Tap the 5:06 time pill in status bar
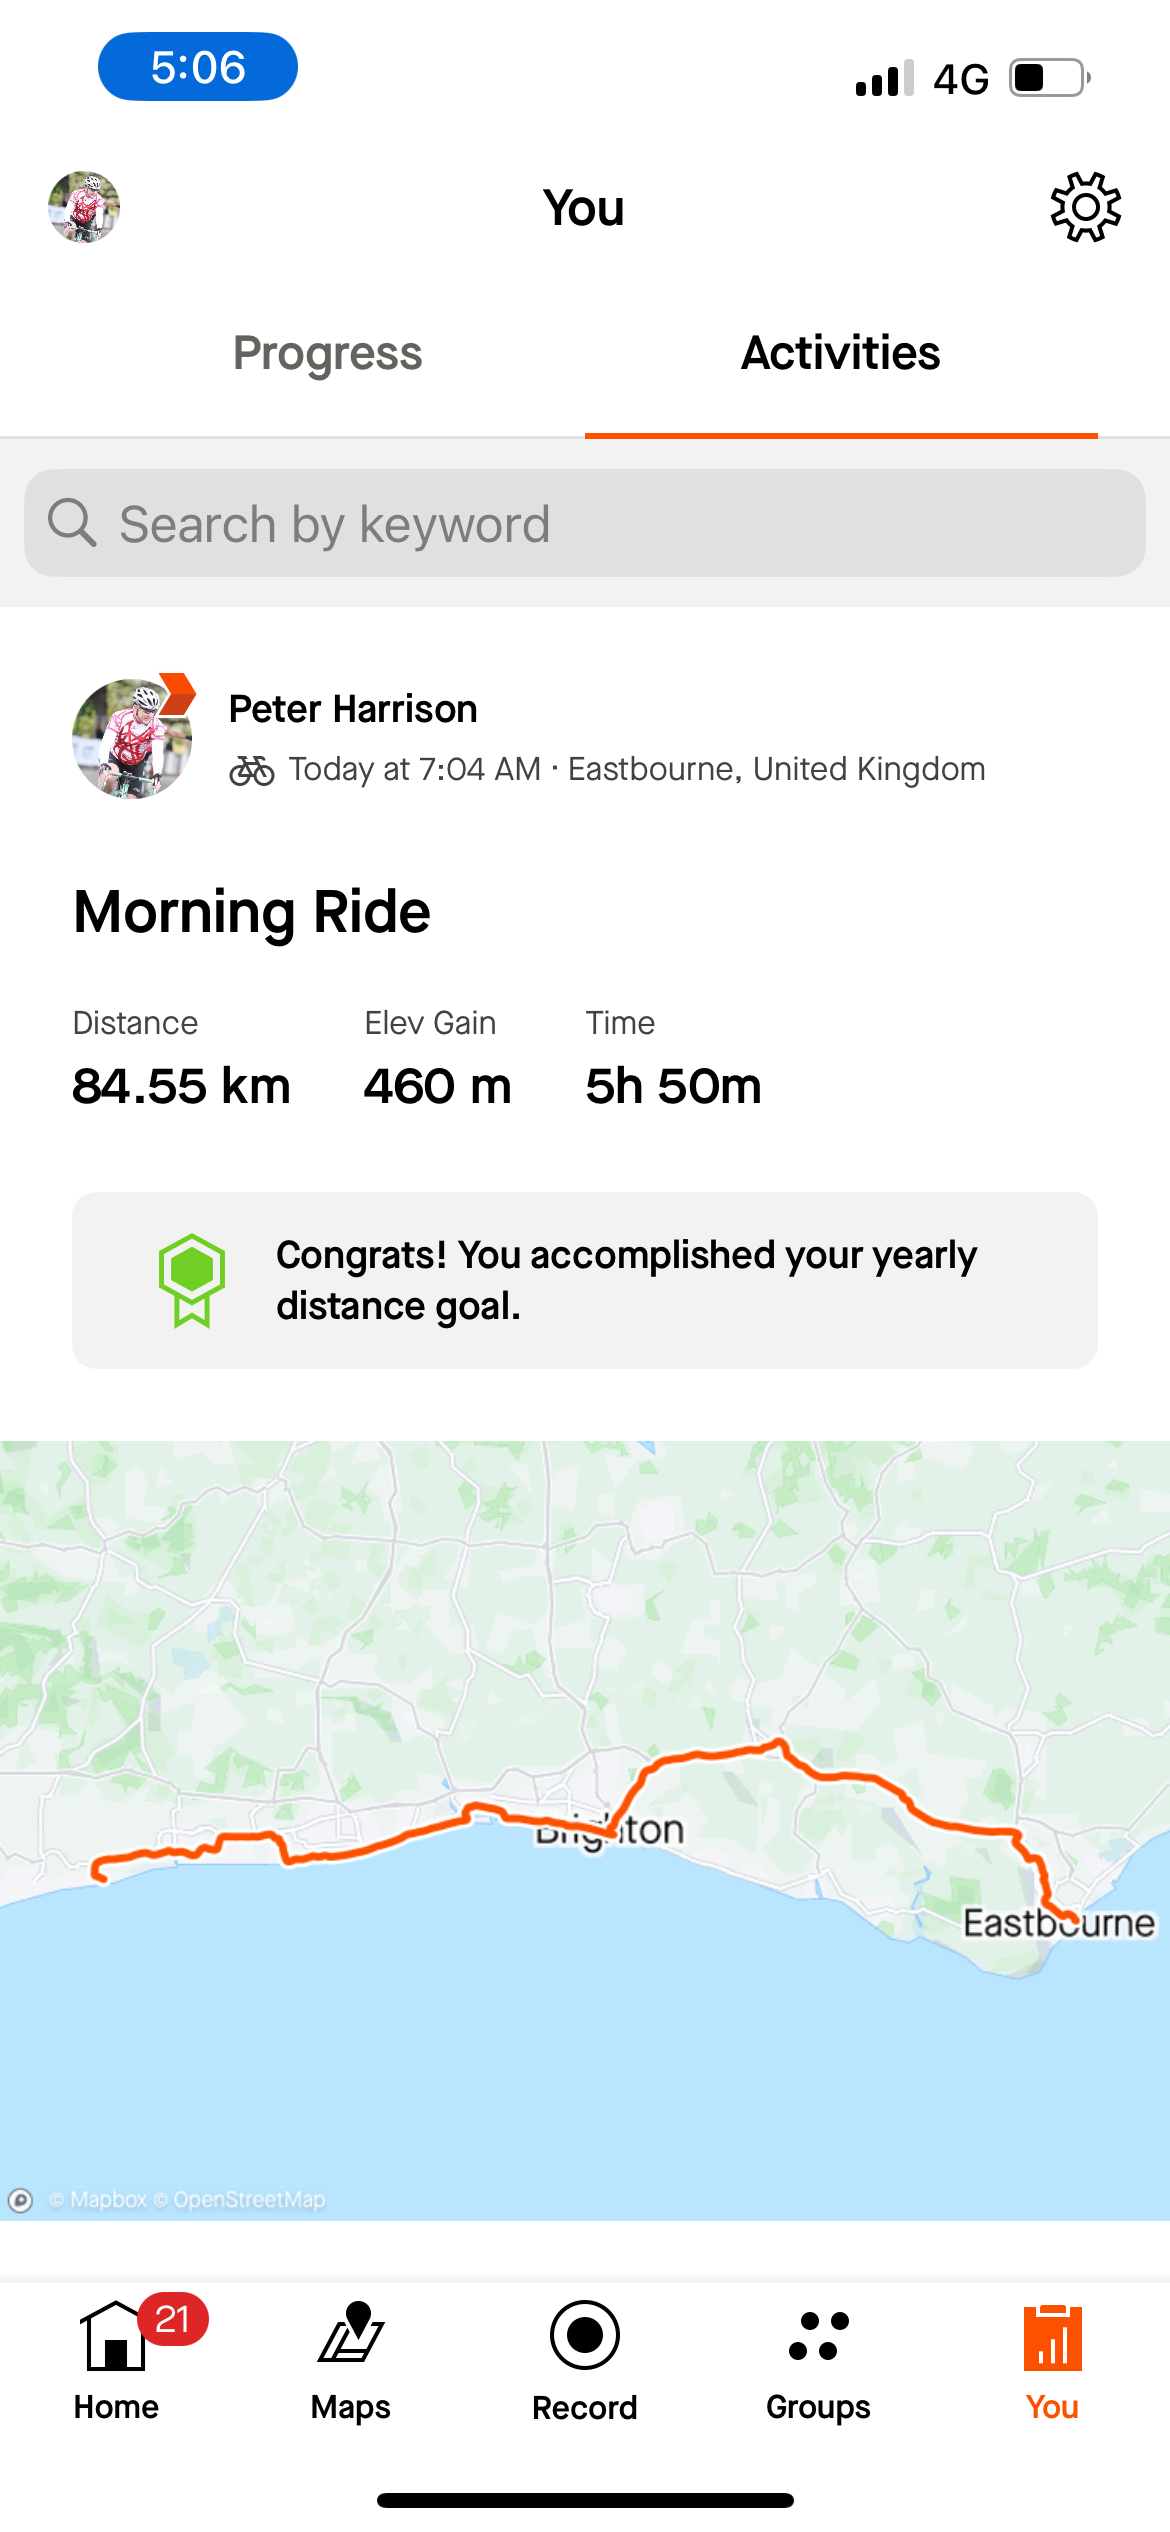Viewport: 1170px width, 2532px height. point(198,67)
